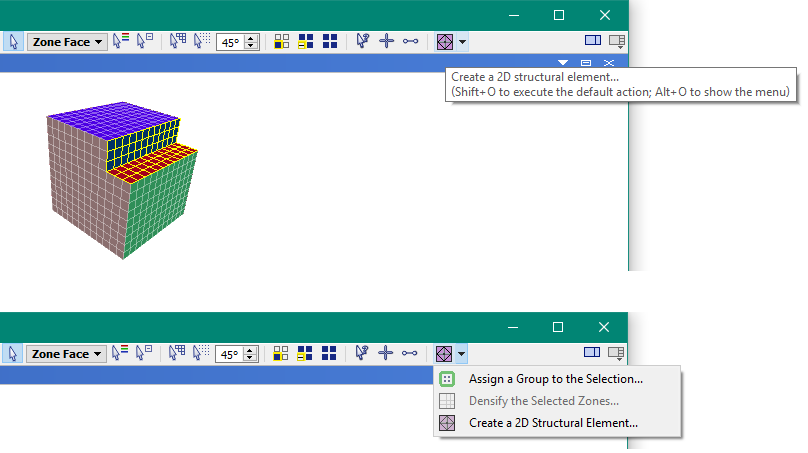
Task: Toggle the side panel icon in model-view window
Action: pyautogui.click(x=593, y=40)
